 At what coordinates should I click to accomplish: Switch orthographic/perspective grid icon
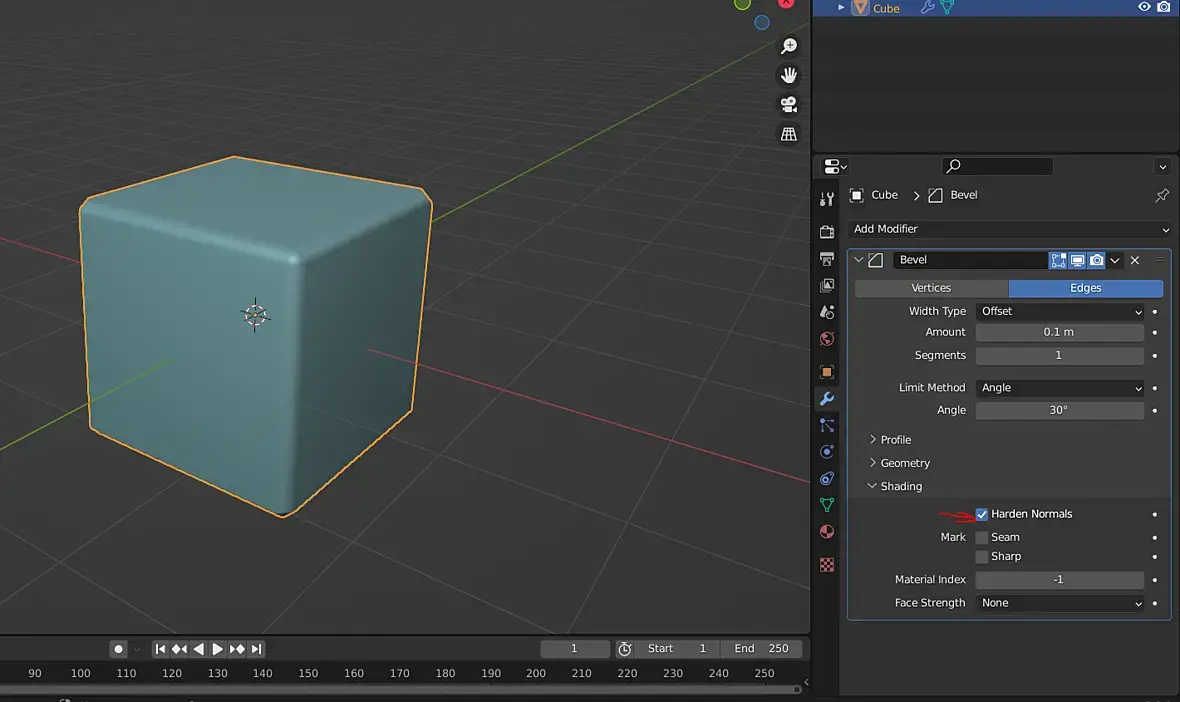click(x=789, y=134)
